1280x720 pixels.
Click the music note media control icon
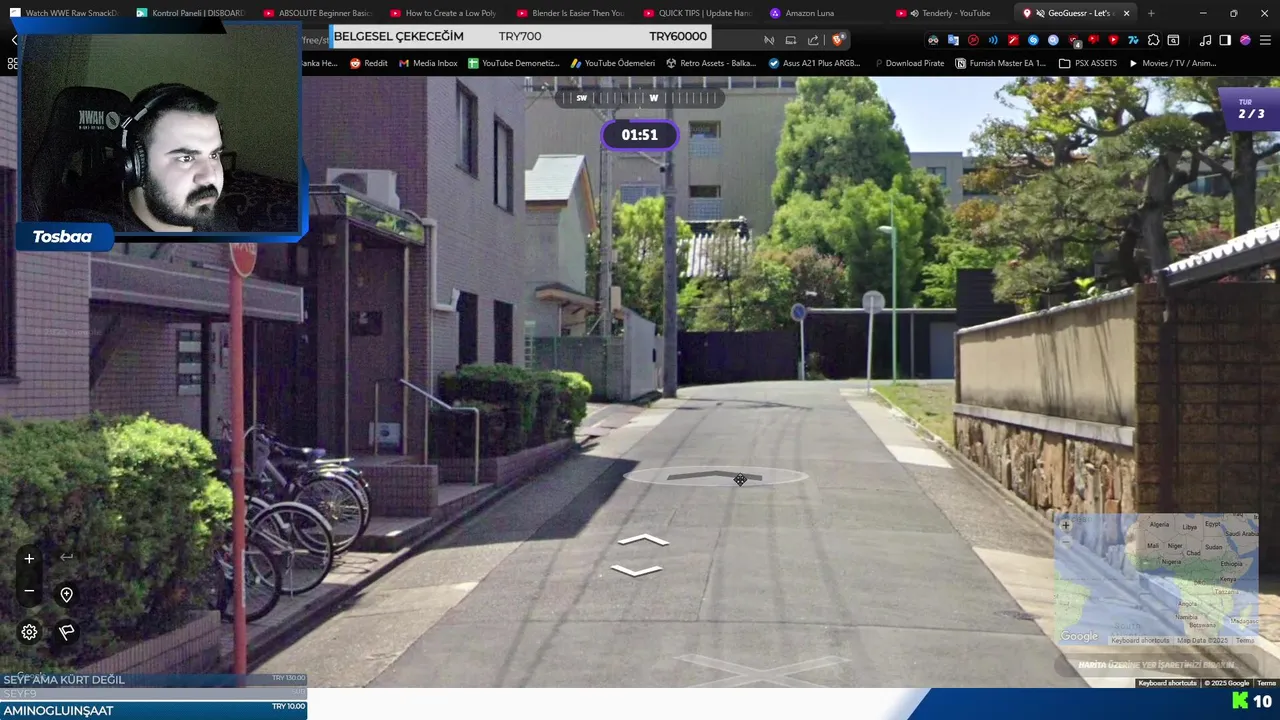1205,40
